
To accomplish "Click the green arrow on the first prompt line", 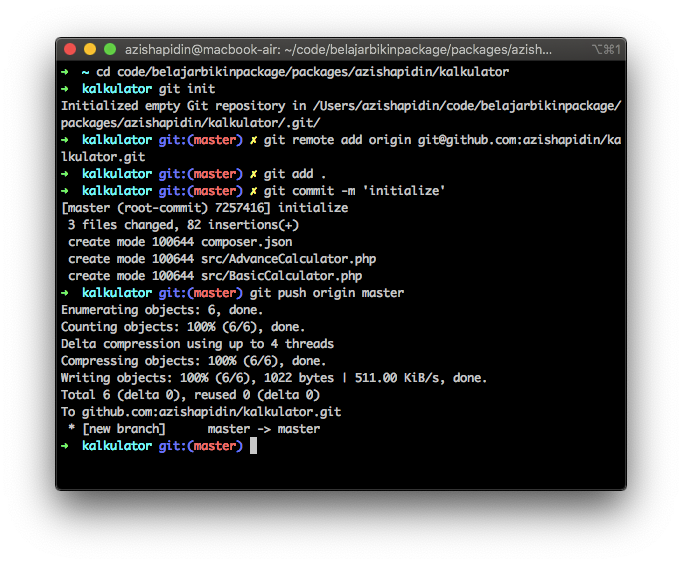I will tap(65, 72).
